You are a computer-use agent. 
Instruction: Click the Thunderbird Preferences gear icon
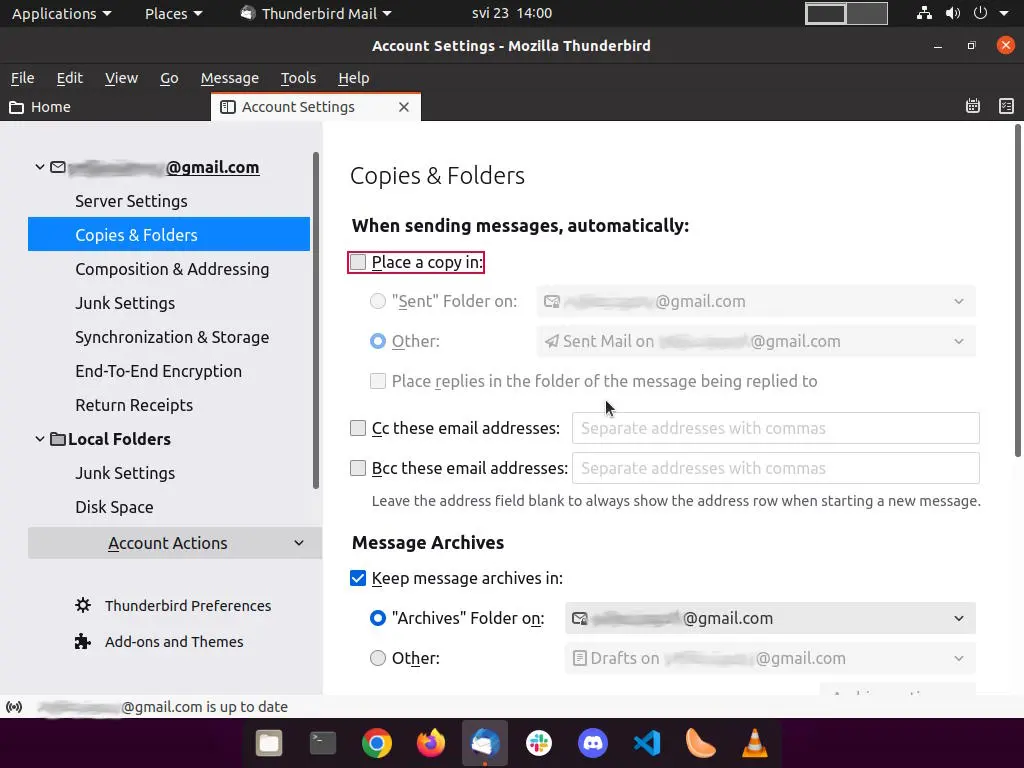click(83, 605)
